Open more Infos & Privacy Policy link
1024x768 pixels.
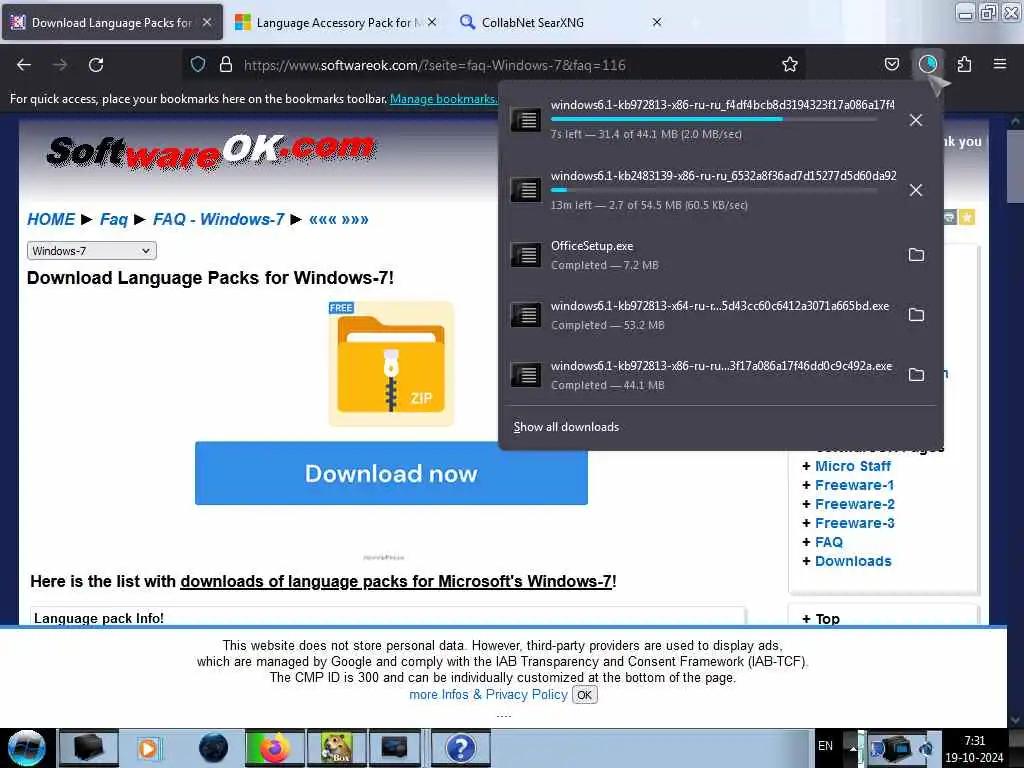click(488, 695)
